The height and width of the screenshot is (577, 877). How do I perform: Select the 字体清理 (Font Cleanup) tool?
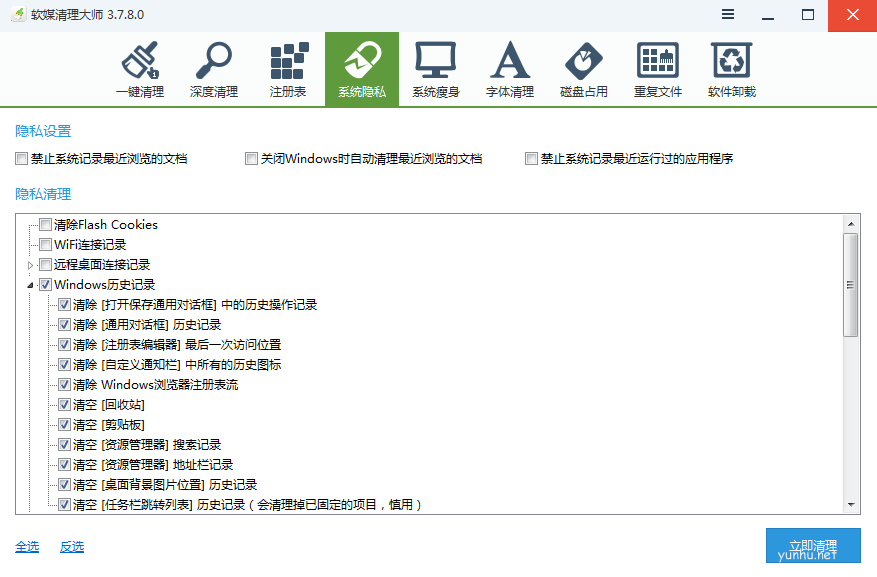(x=510, y=68)
